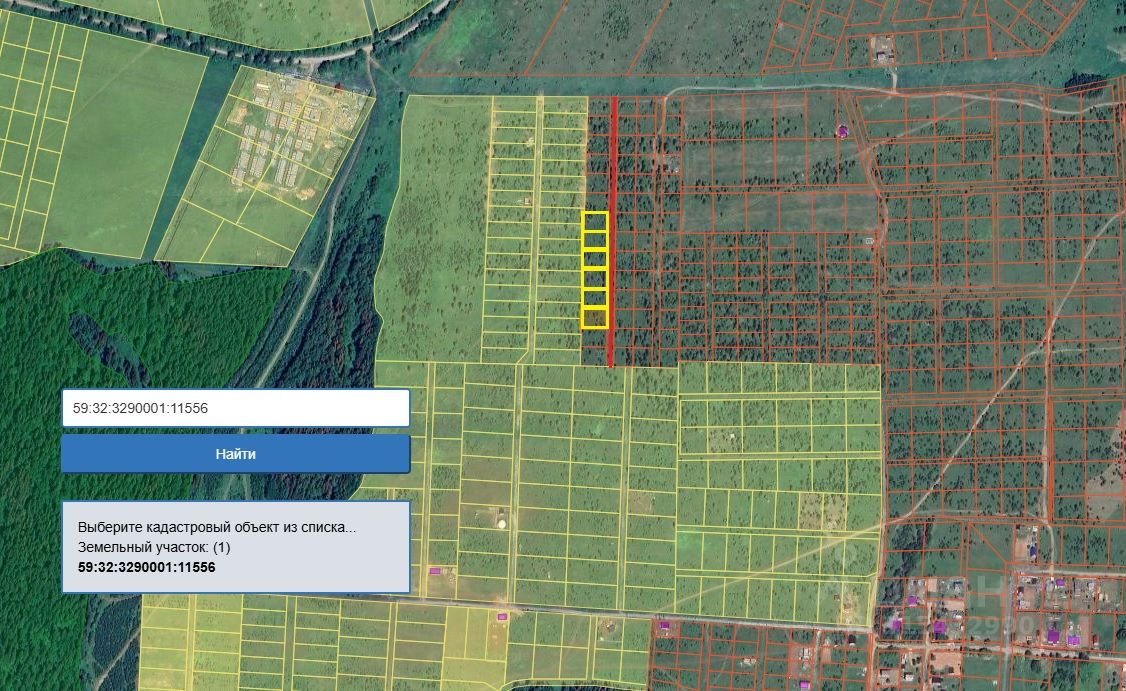Click the Земельный участок: (1) result heading
Viewport: 1126px width, 691px height.
click(x=154, y=547)
